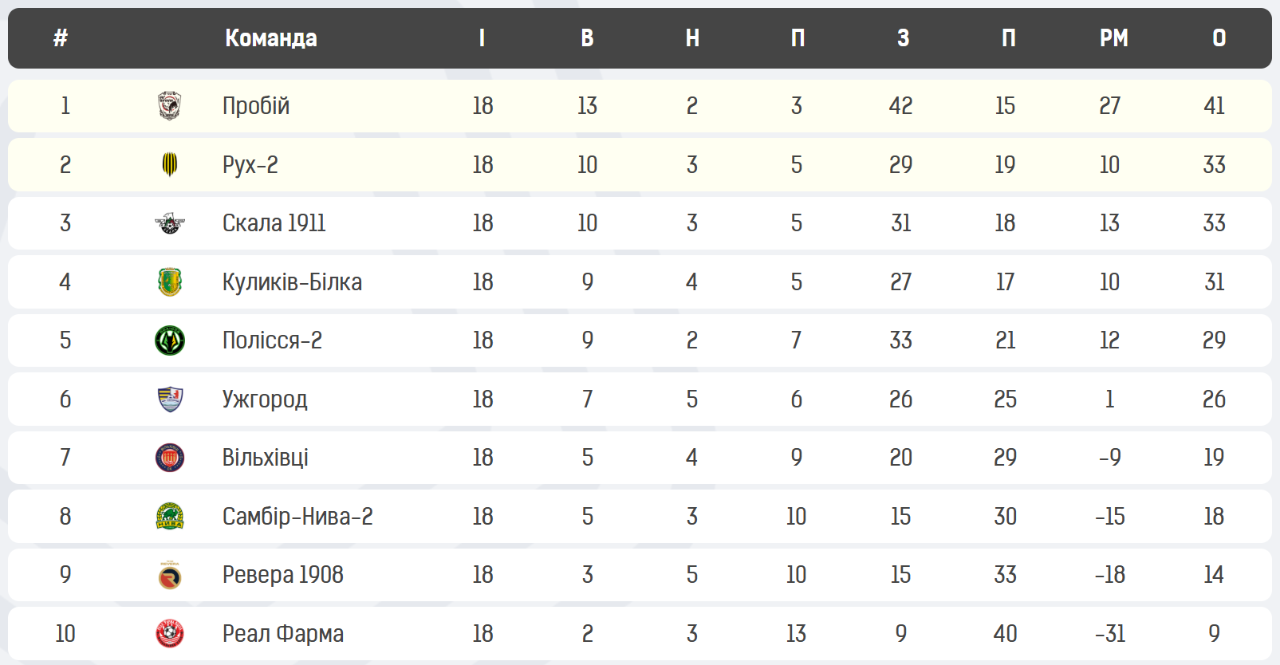Click the Самбір-Нива-2 club emblem
This screenshot has width=1280, height=665.
170,517
